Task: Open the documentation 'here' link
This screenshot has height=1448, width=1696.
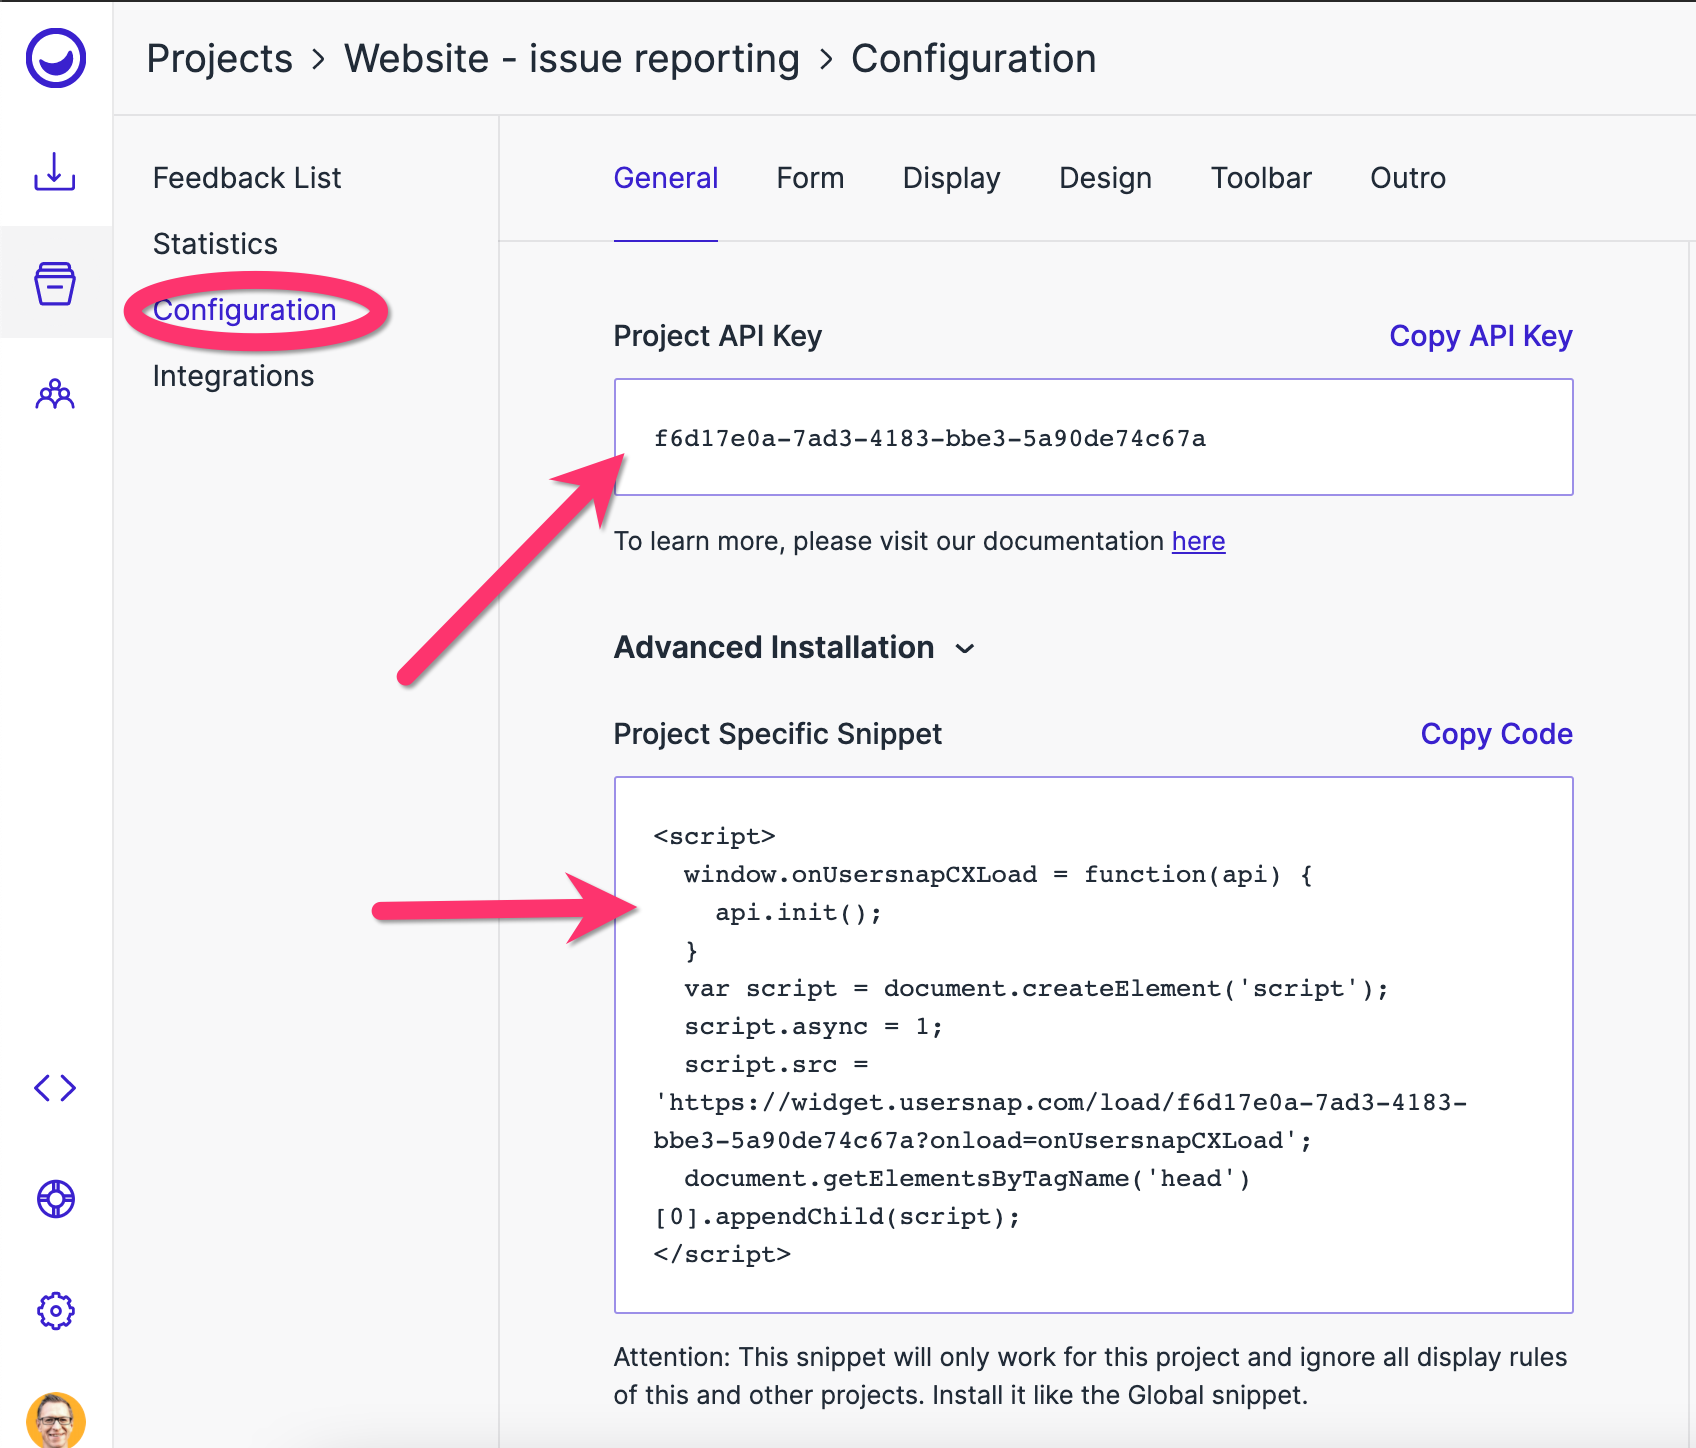Action: coord(1198,541)
